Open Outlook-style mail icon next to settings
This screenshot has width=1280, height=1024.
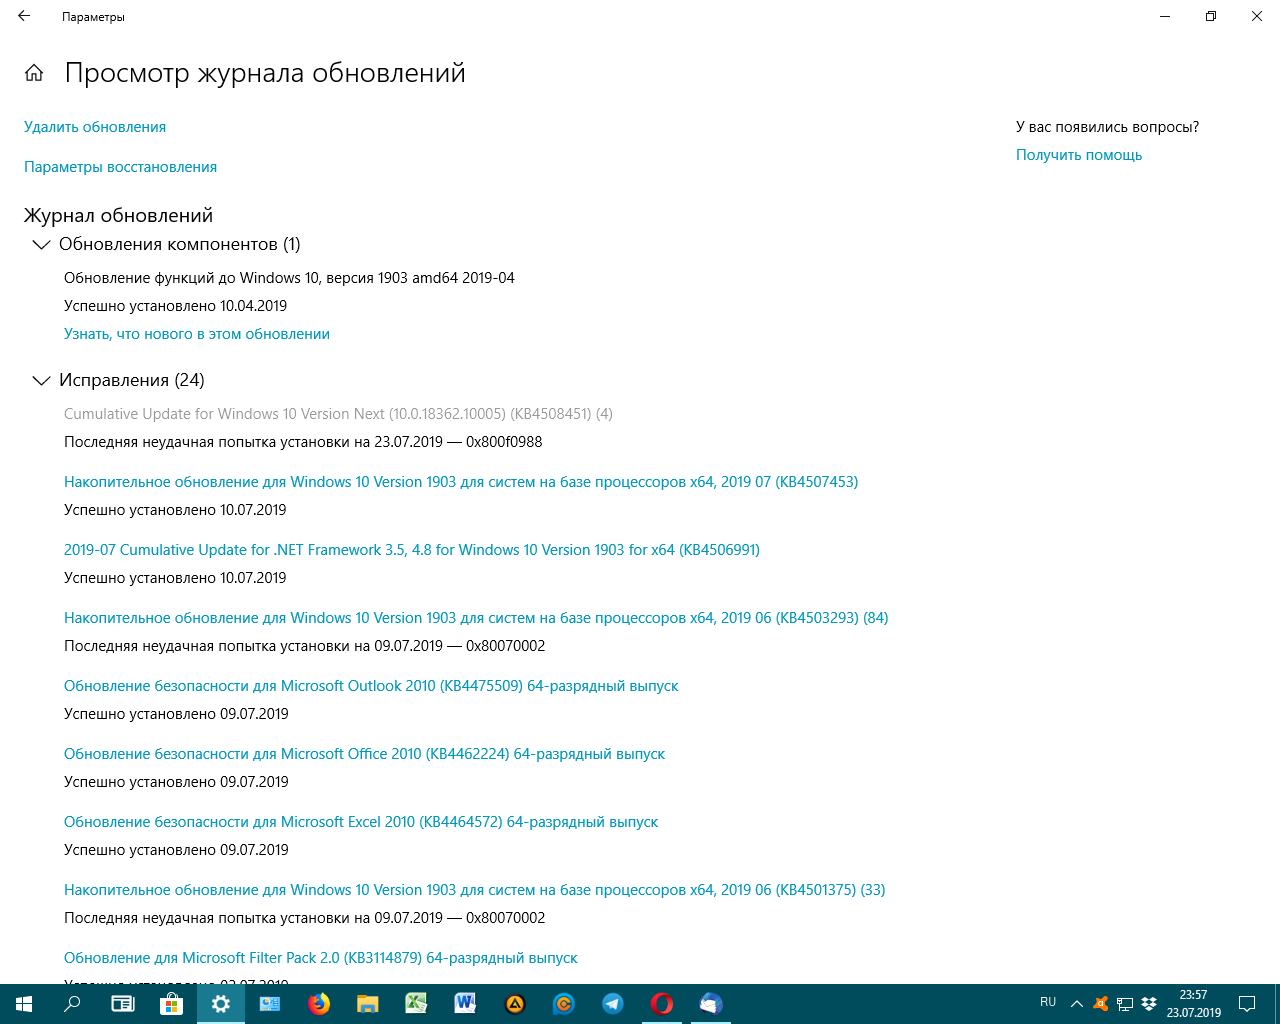click(270, 1004)
